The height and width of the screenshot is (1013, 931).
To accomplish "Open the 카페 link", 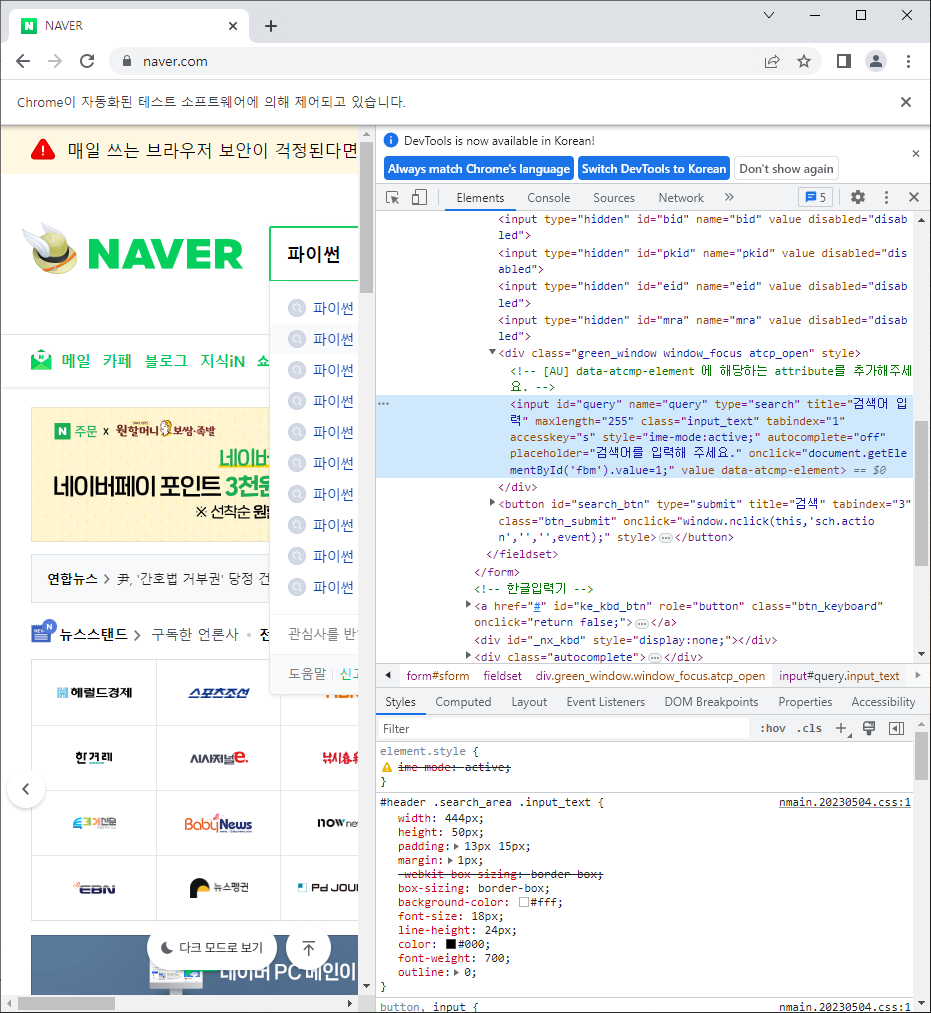I will pos(117,360).
